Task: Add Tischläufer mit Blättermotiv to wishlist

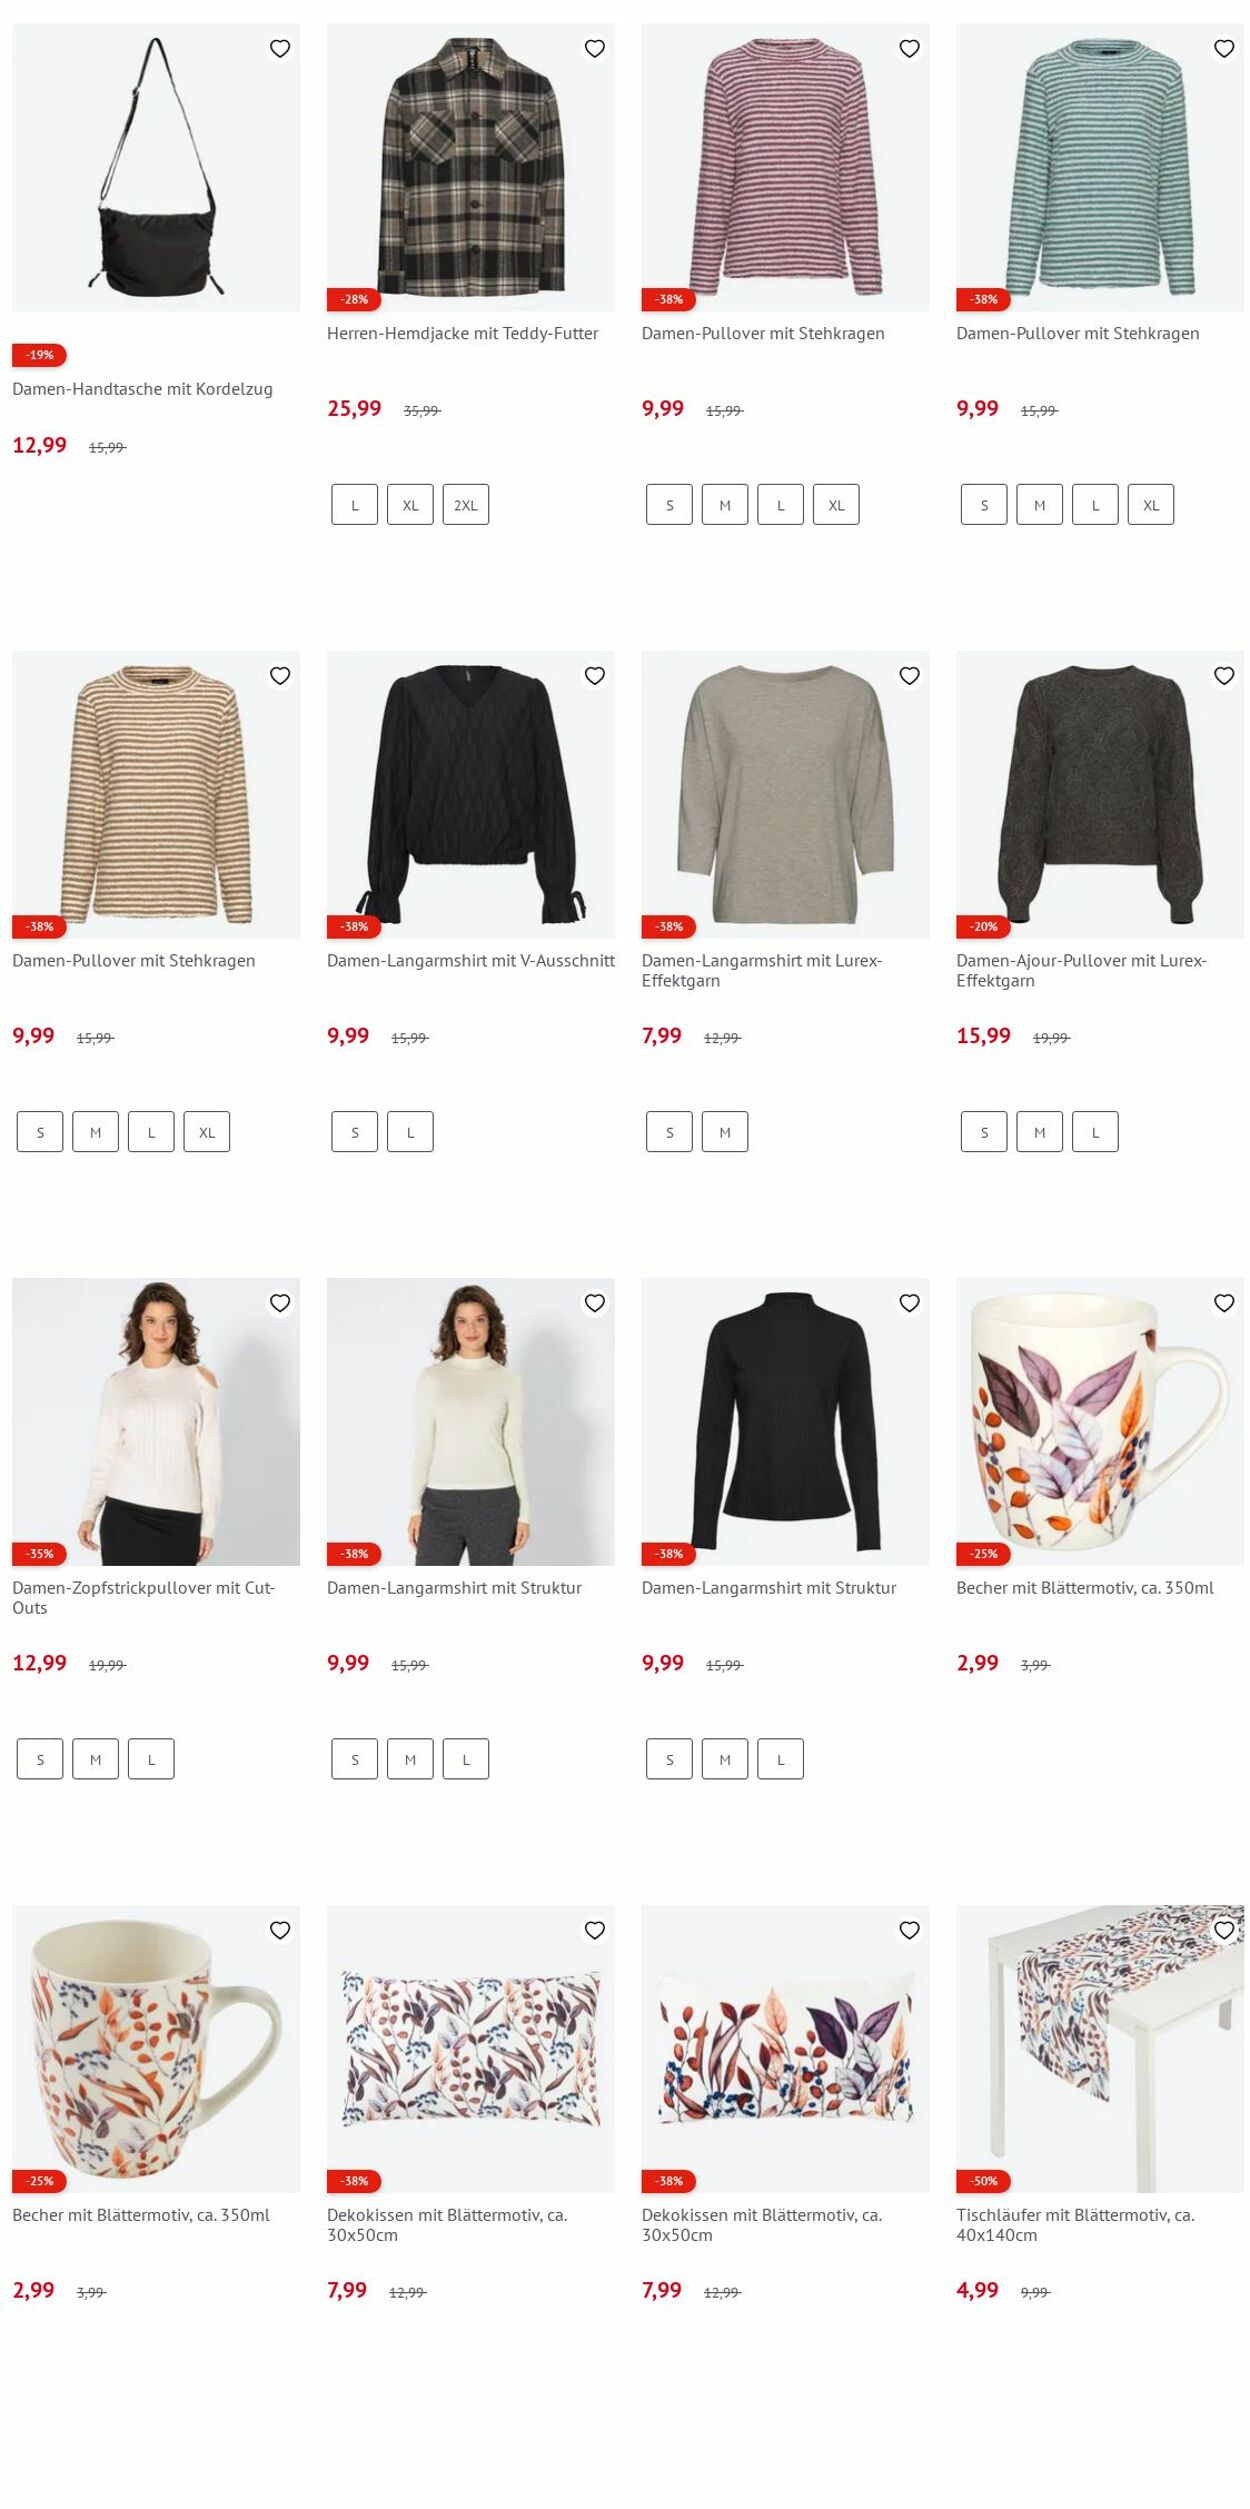Action: [x=1224, y=1930]
